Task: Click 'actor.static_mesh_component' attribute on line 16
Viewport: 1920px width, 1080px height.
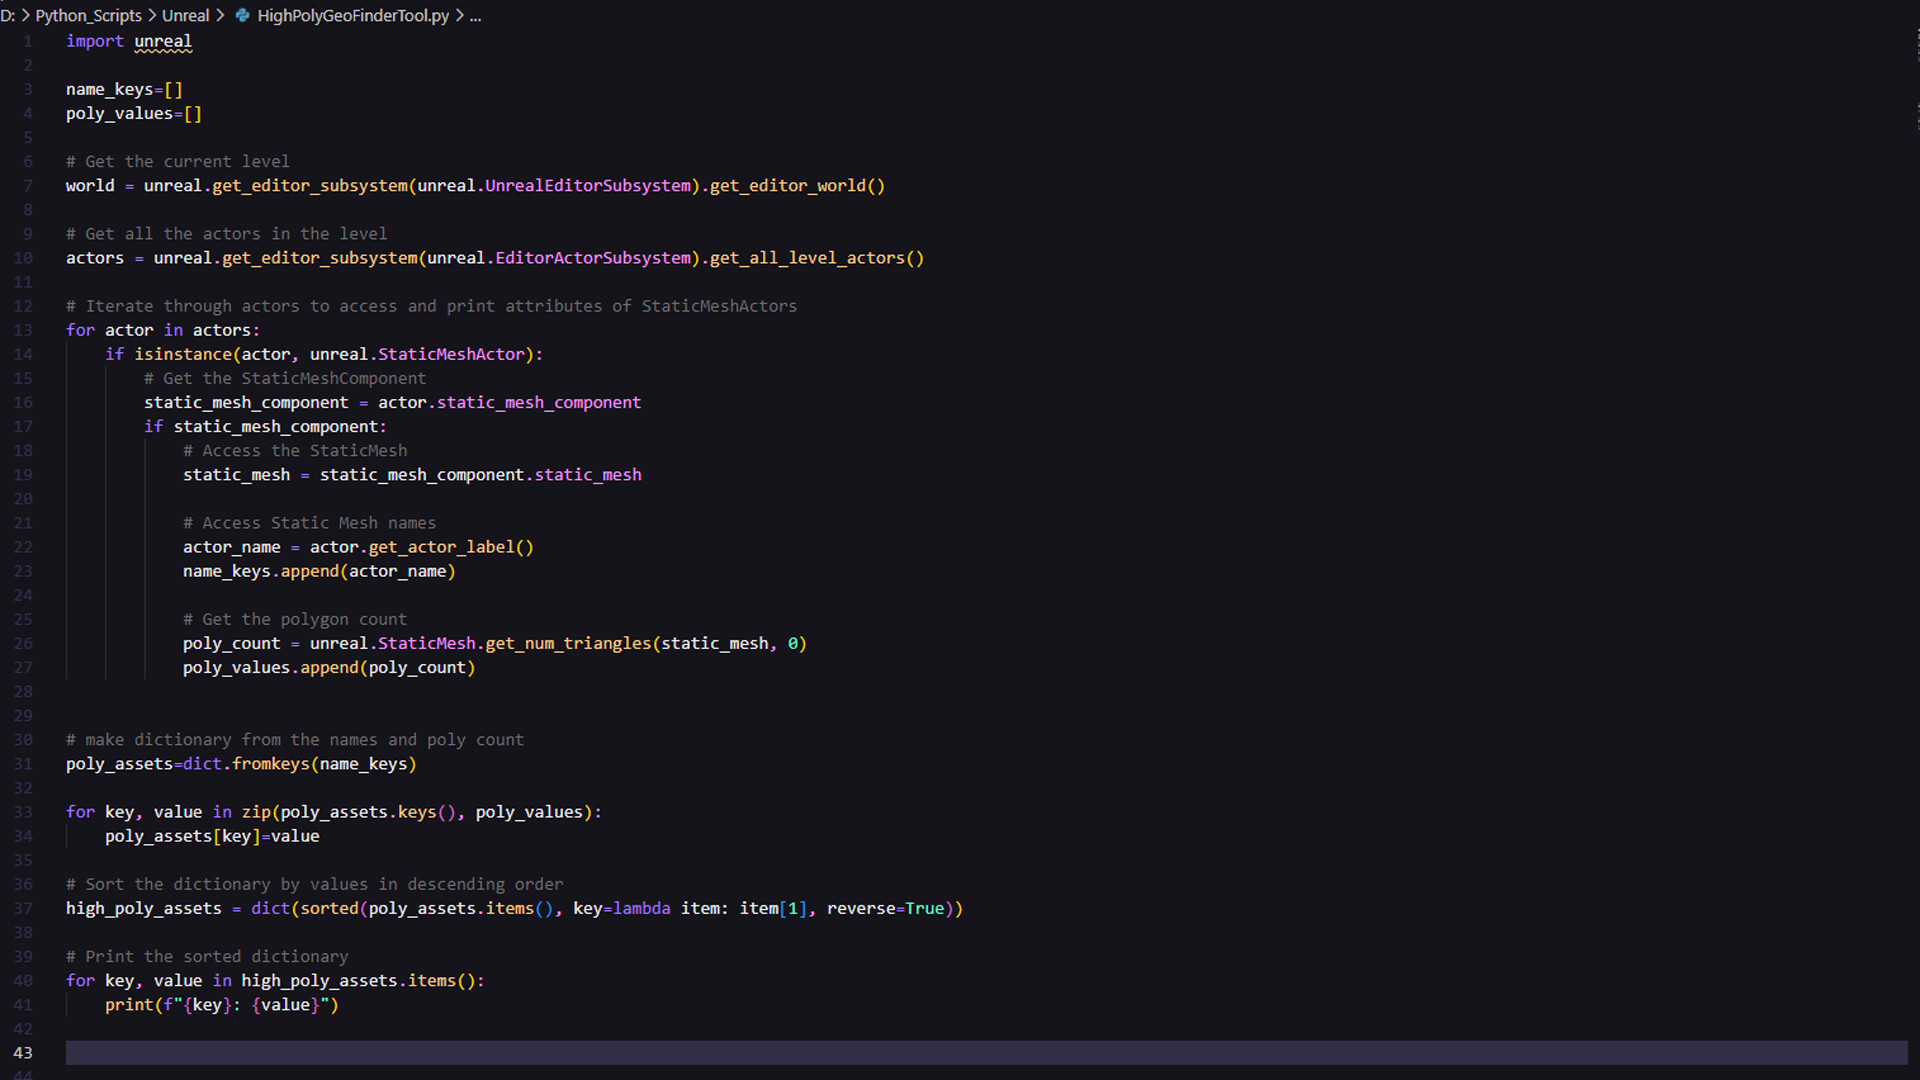Action: tap(510, 402)
